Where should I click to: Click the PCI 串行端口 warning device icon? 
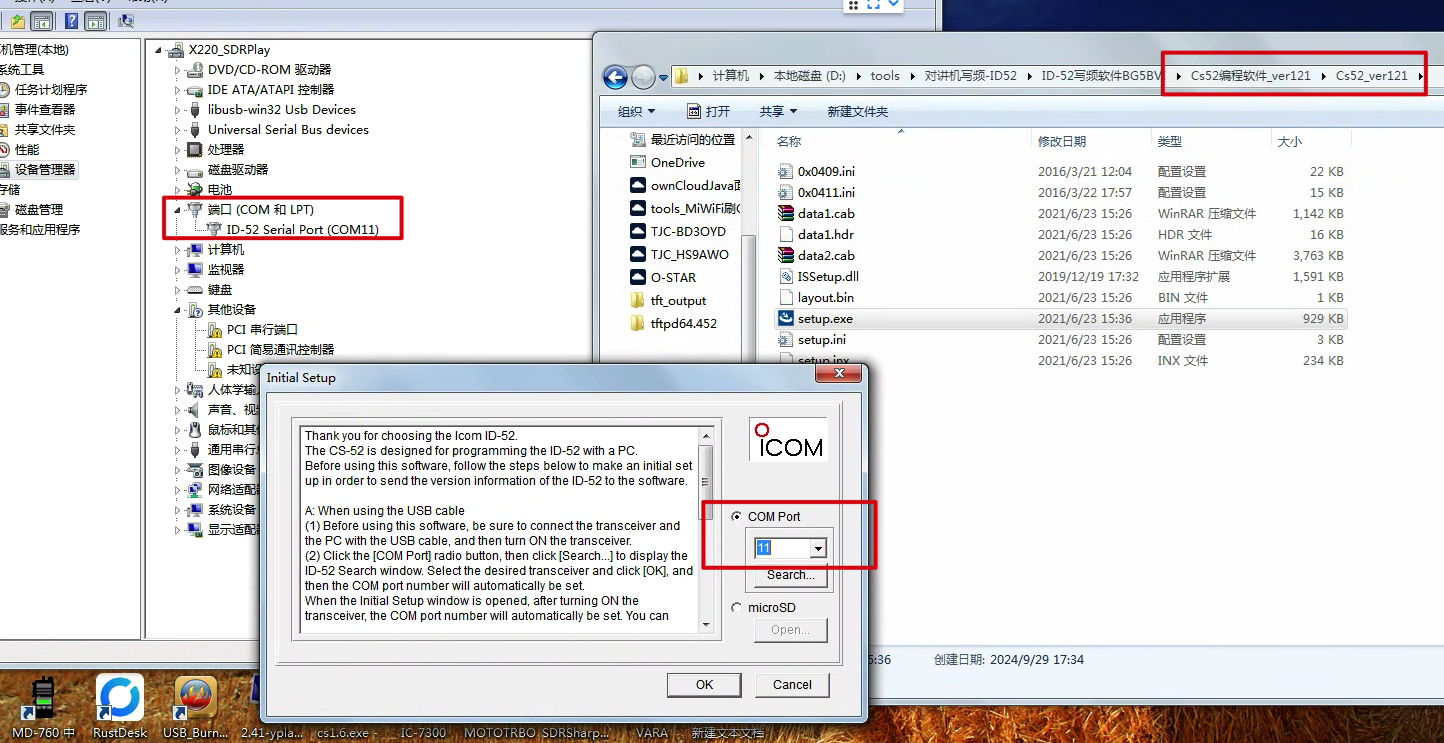point(214,330)
